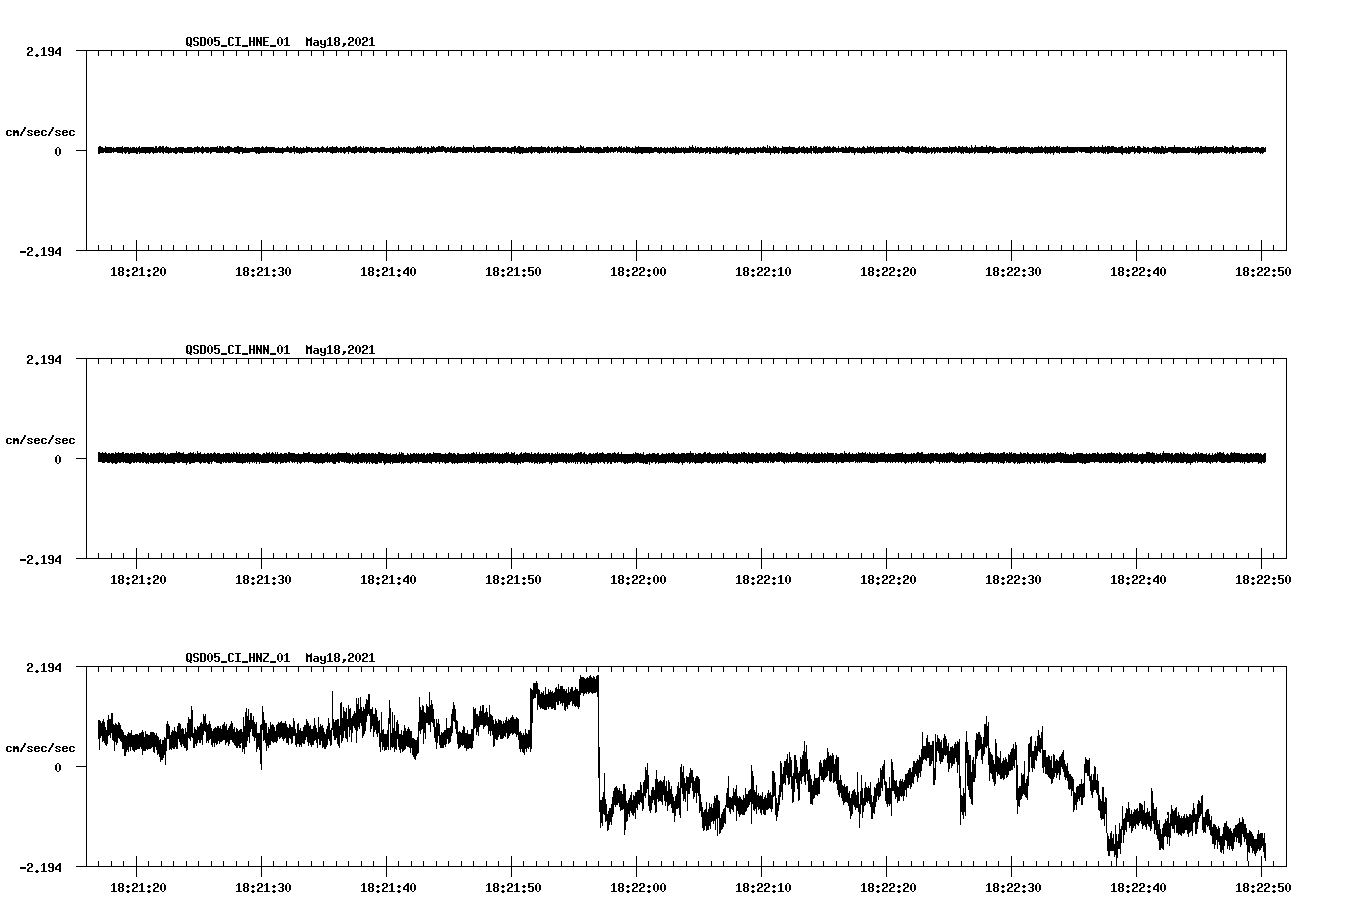The height and width of the screenshot is (924, 1358).
Task: Select the May18,2021 date label on bottom plot
Action: (x=338, y=658)
